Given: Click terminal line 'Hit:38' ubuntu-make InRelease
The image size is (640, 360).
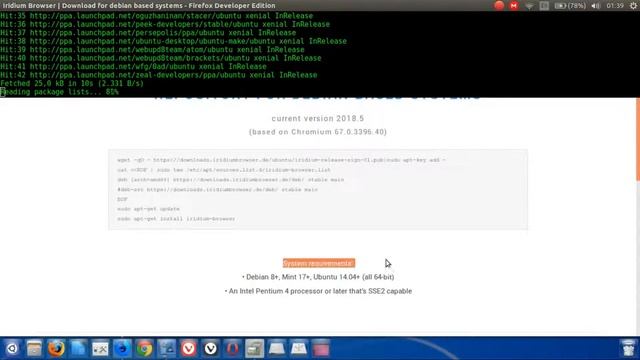Looking at the screenshot, I should tap(173, 41).
